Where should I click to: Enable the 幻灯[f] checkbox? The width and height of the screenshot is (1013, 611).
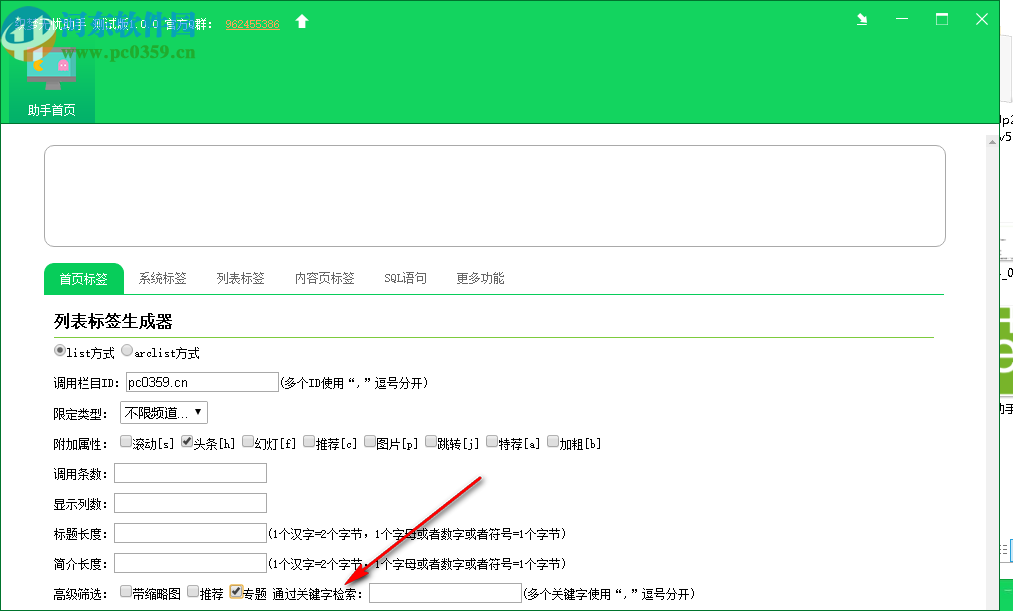248,442
